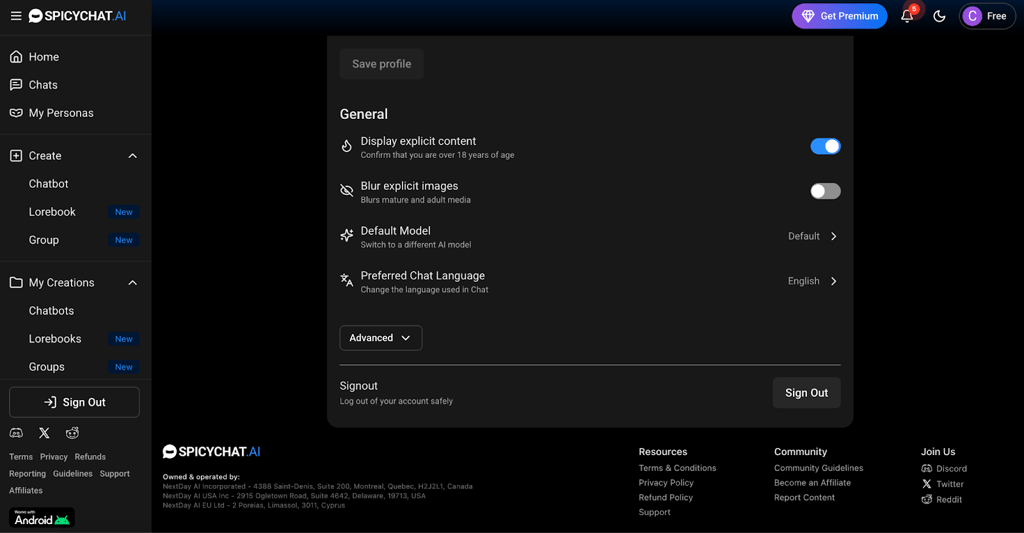Open Support link in sidebar footer
Viewport: 1024px width, 533px height.
(x=115, y=474)
